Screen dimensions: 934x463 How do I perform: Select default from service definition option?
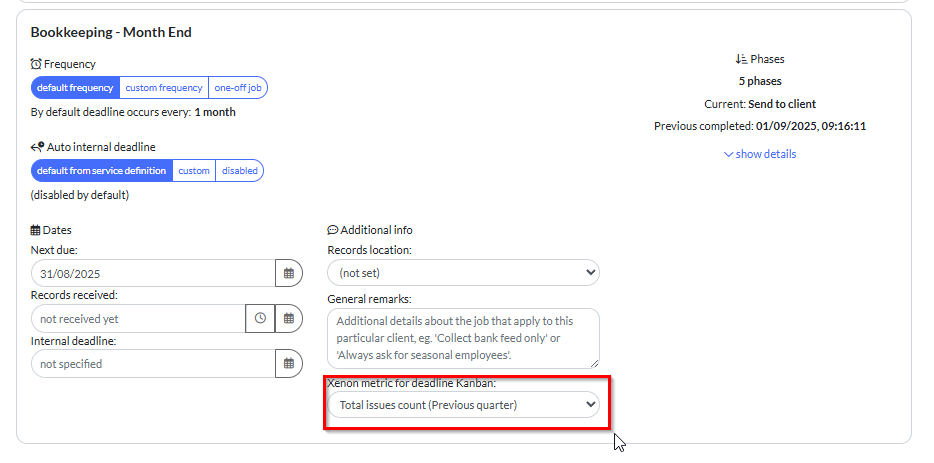pyautogui.click(x=101, y=171)
